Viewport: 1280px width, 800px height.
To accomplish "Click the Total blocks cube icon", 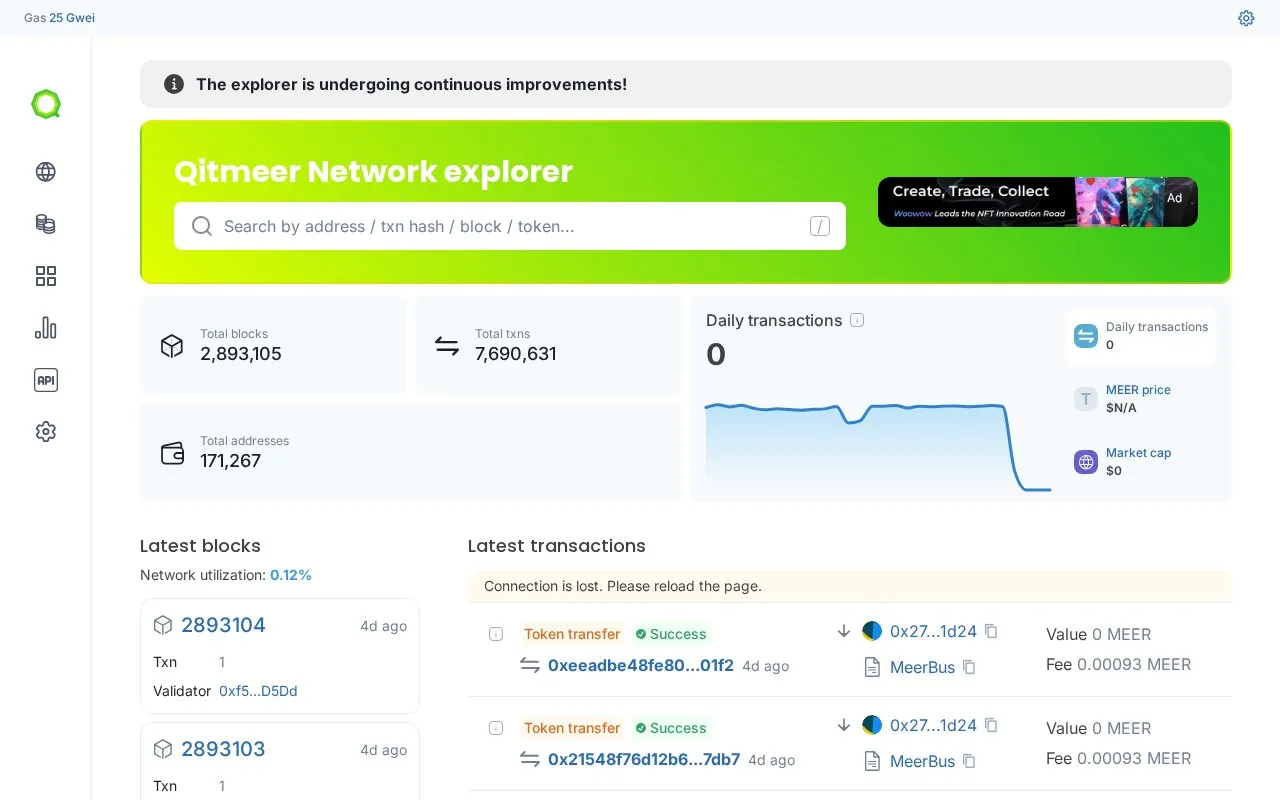I will pyautogui.click(x=172, y=346).
